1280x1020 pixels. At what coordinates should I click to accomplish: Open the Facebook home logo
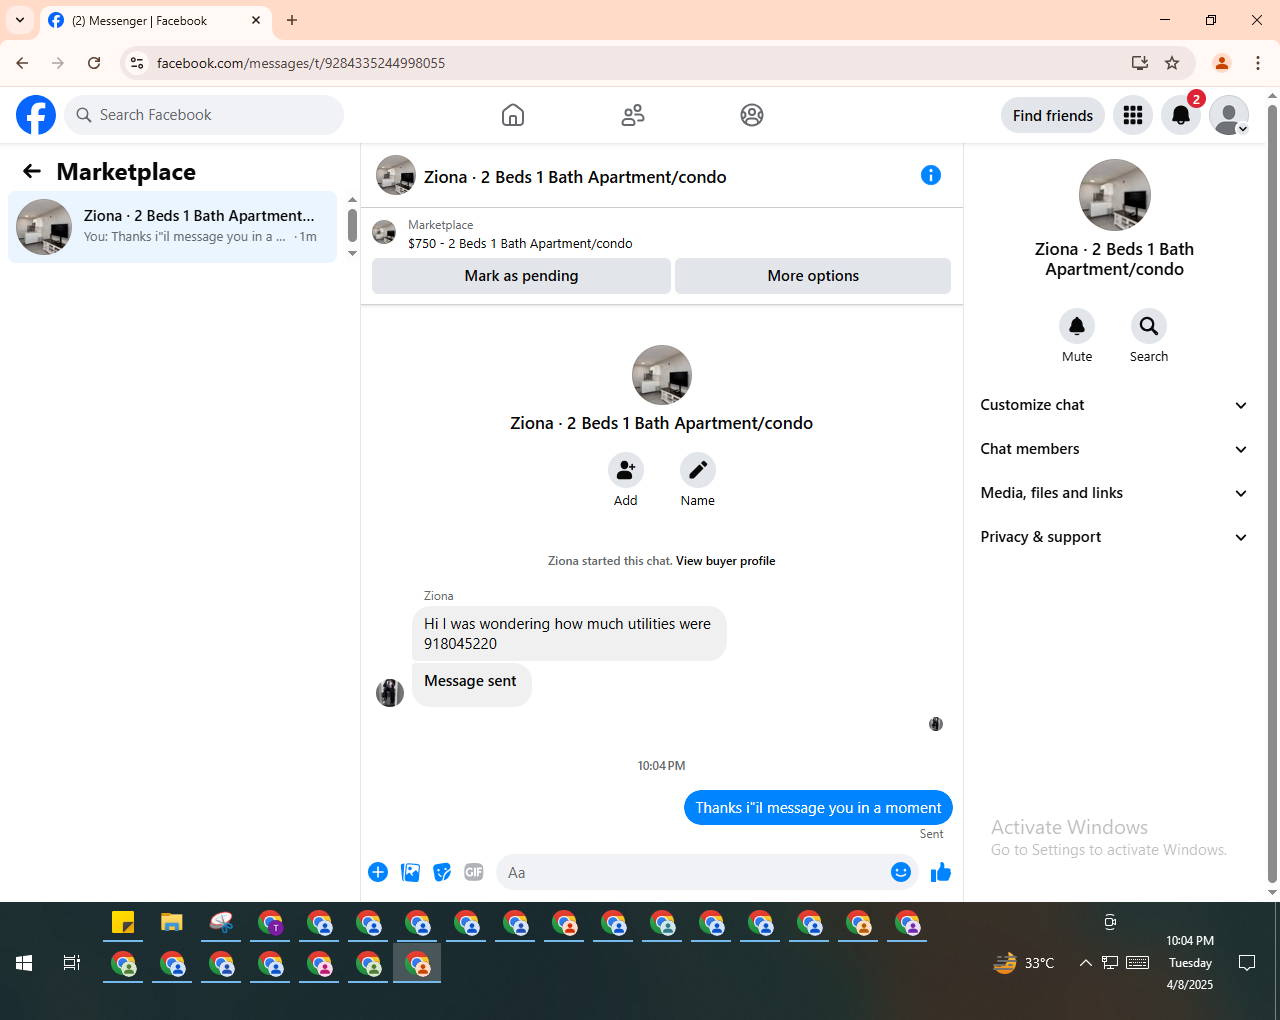[x=36, y=115]
